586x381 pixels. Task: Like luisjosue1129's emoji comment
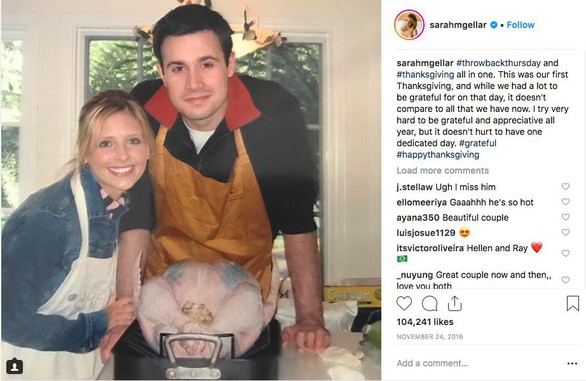coord(565,233)
